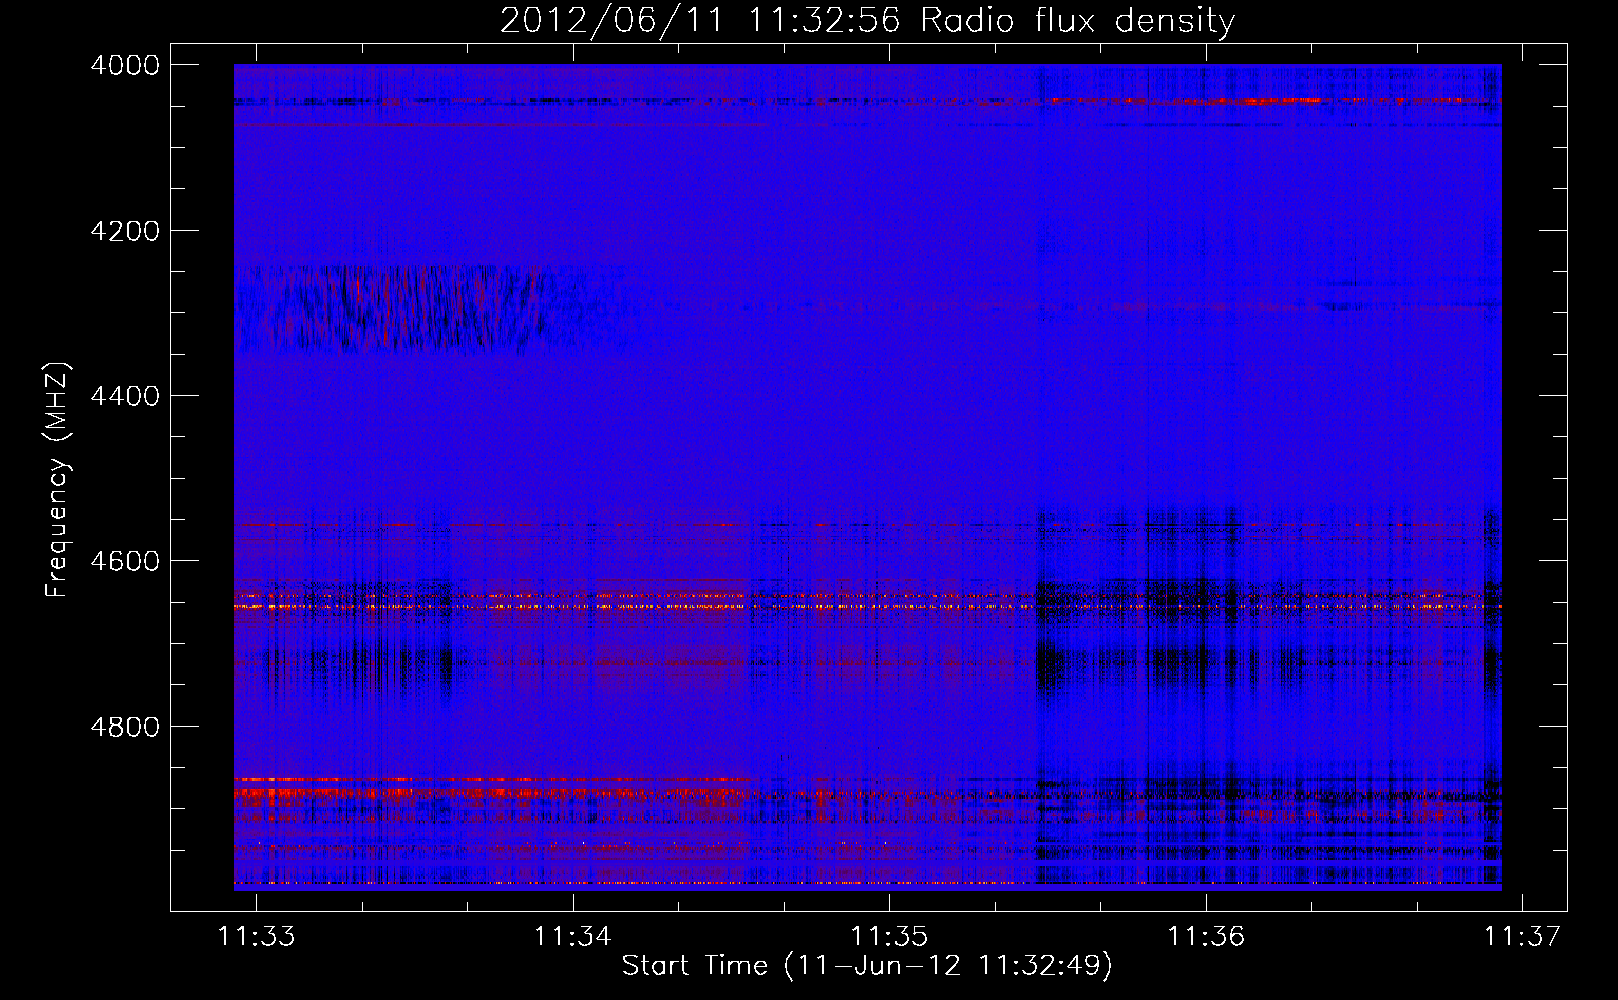The image size is (1618, 1000).
Task: Click the 4800 frequency tick label
Action: click(x=125, y=726)
